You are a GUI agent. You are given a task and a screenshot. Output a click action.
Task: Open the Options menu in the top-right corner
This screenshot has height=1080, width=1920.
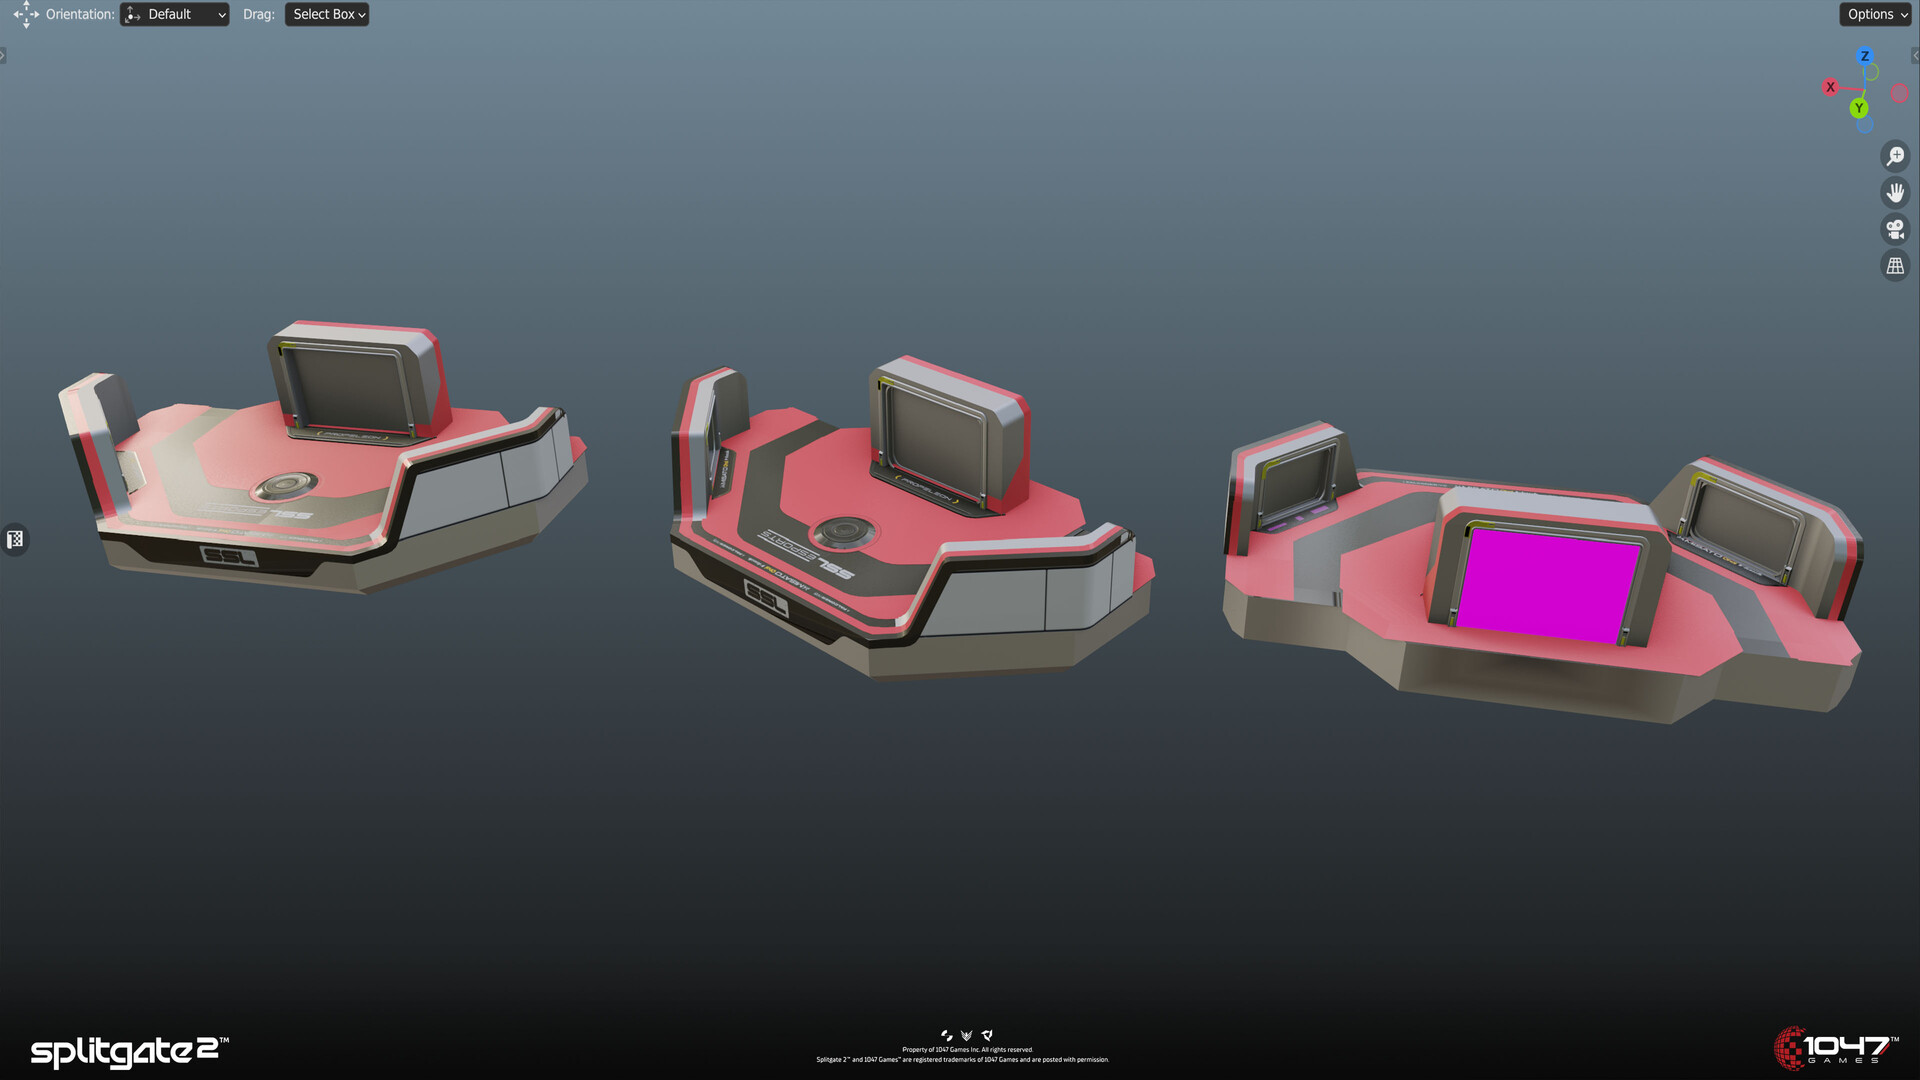tap(1875, 14)
